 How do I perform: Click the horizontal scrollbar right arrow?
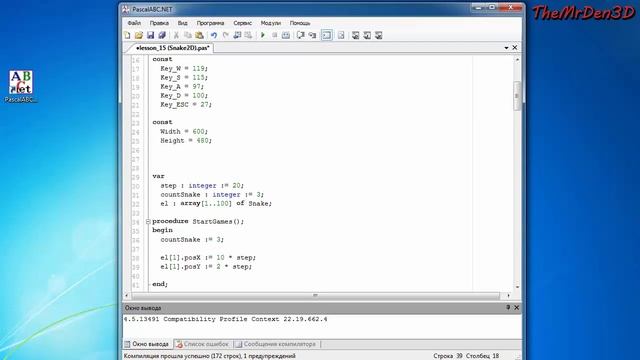coord(508,295)
